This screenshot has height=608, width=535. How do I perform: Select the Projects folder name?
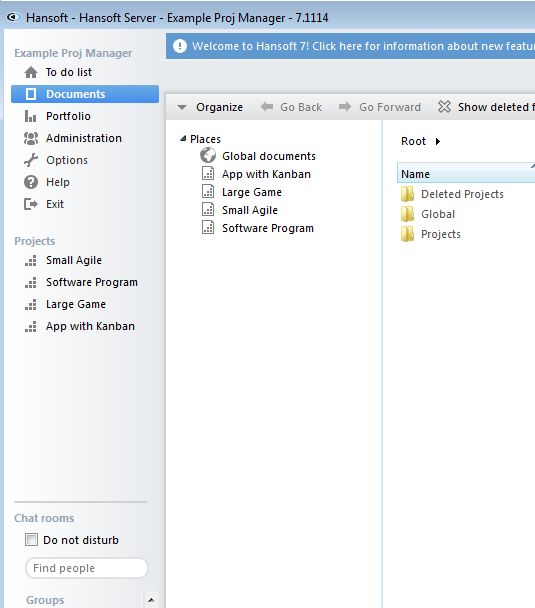441,234
